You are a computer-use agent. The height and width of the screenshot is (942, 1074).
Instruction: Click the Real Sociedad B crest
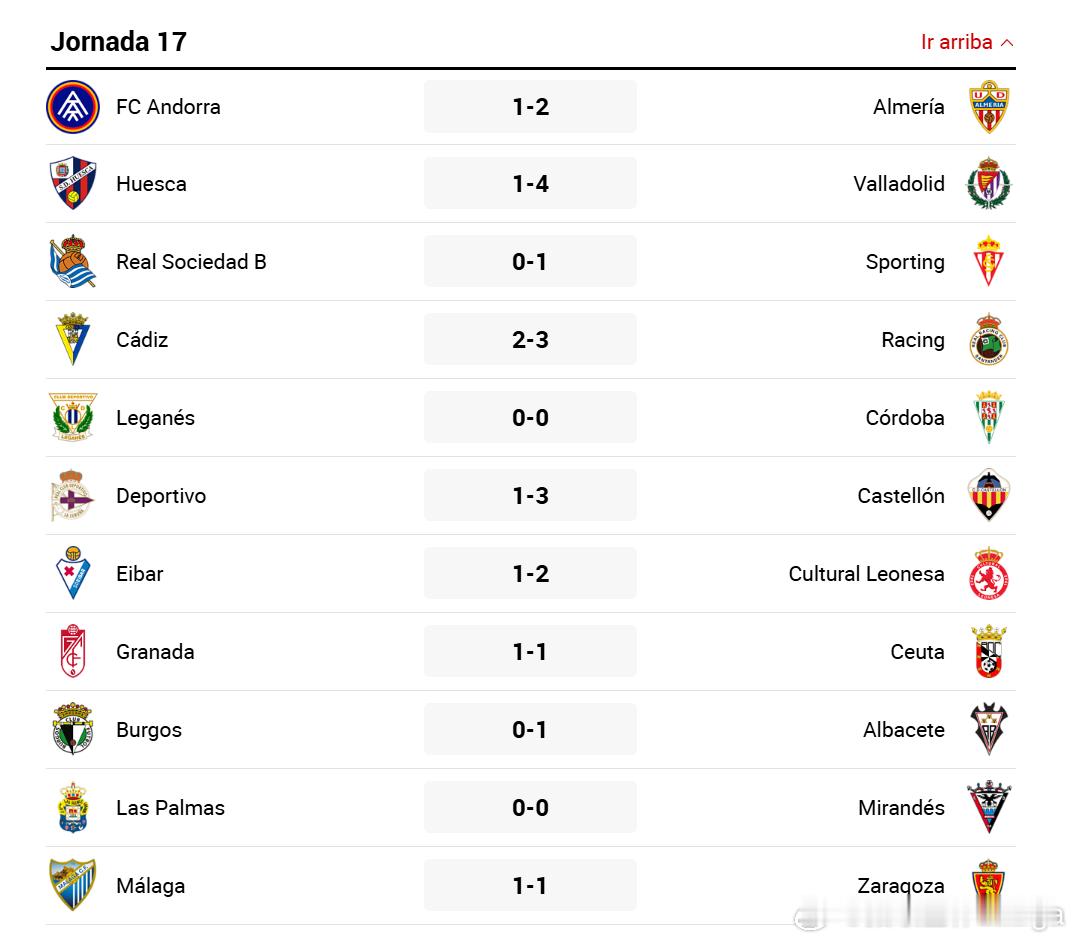(x=73, y=262)
